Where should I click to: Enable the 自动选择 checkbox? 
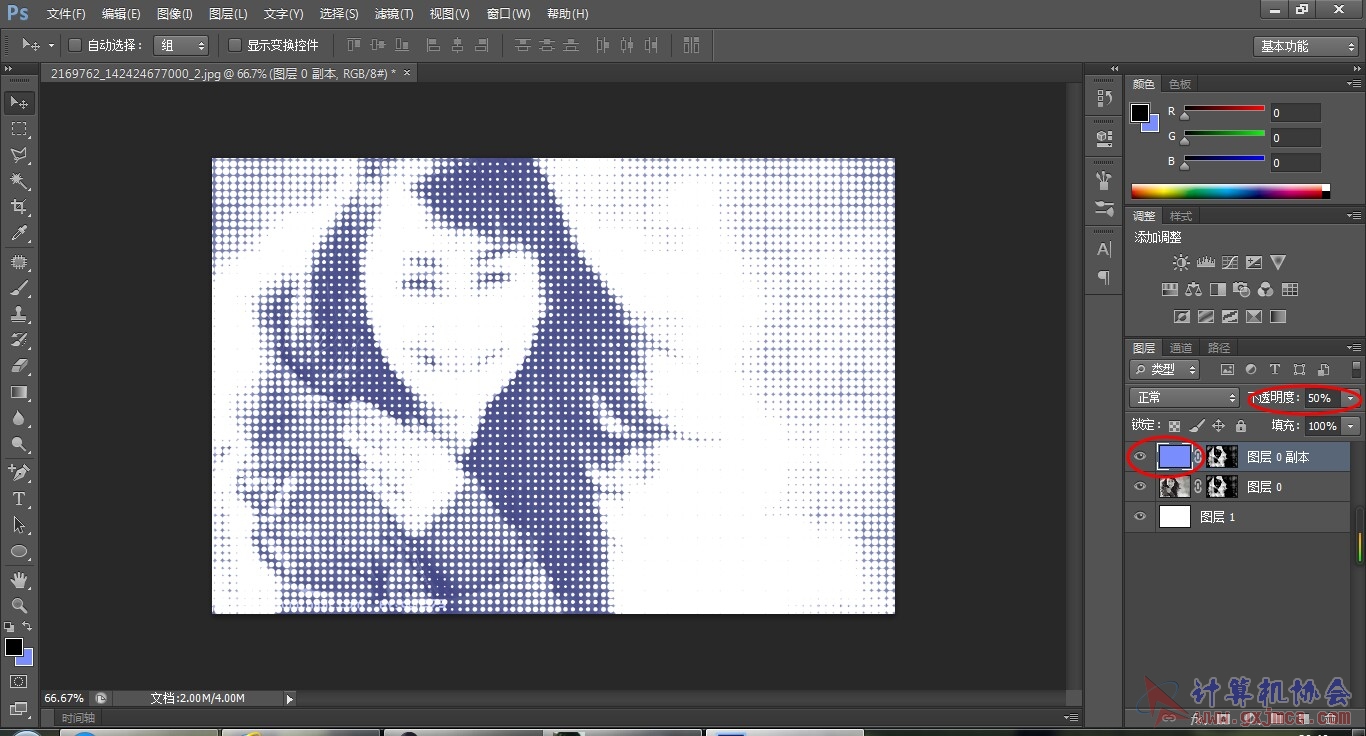[x=75, y=45]
